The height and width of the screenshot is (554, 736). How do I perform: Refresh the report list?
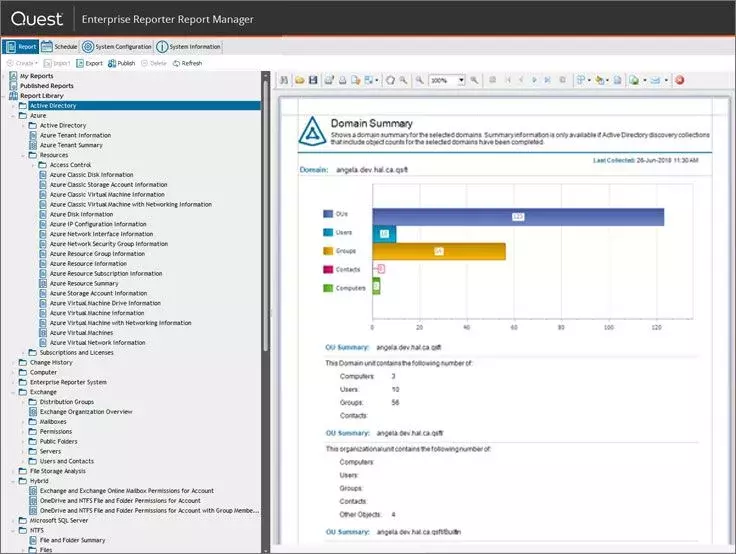tap(187, 63)
